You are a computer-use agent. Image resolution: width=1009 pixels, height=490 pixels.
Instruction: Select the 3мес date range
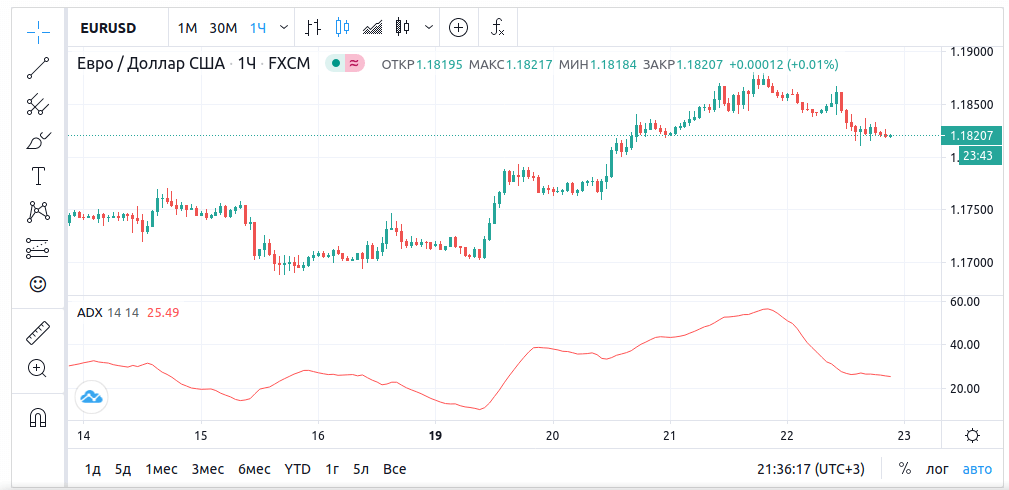(x=208, y=469)
